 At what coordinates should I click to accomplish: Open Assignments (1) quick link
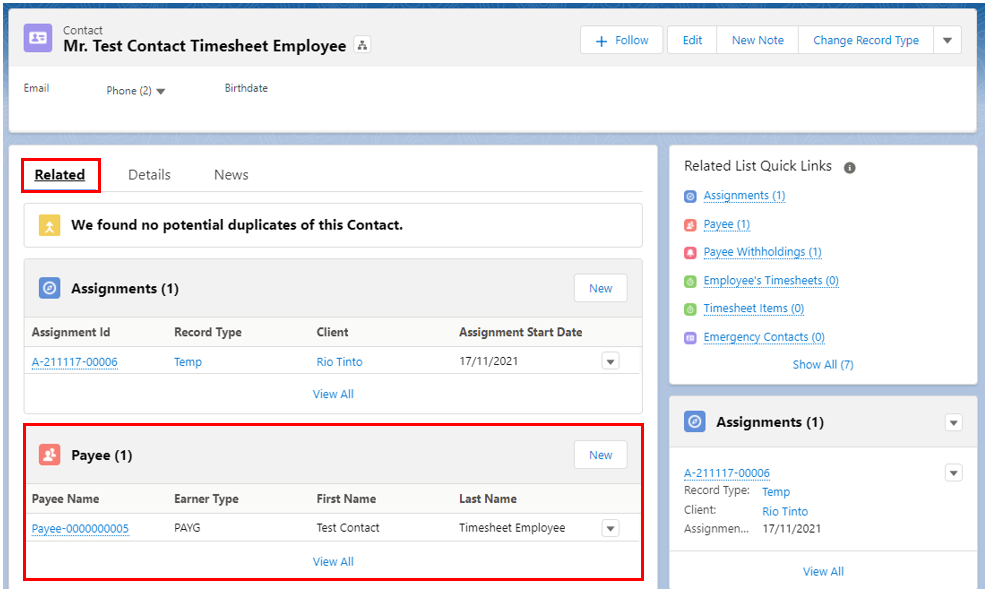pos(744,196)
